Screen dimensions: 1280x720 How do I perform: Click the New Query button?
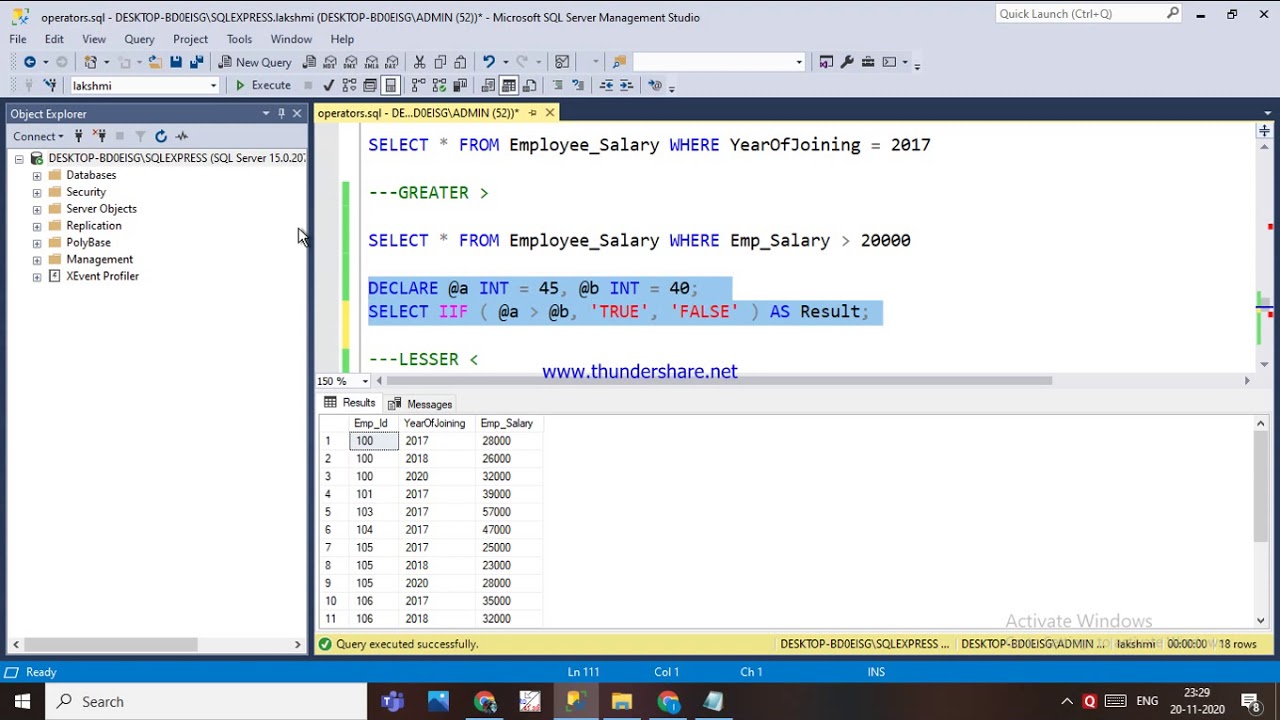click(x=254, y=62)
